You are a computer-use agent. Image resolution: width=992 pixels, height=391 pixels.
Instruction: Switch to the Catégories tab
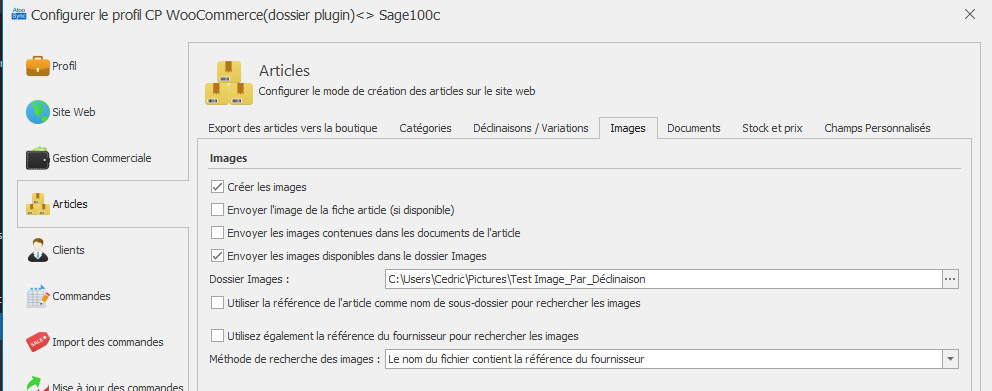pyautogui.click(x=425, y=128)
